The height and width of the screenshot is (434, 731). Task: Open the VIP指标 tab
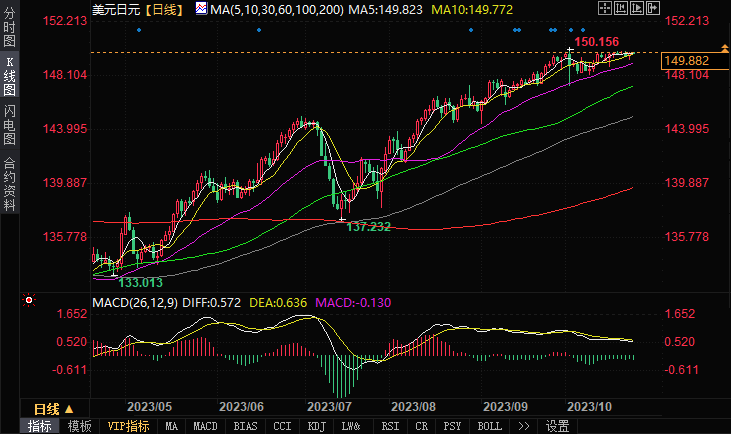128,426
